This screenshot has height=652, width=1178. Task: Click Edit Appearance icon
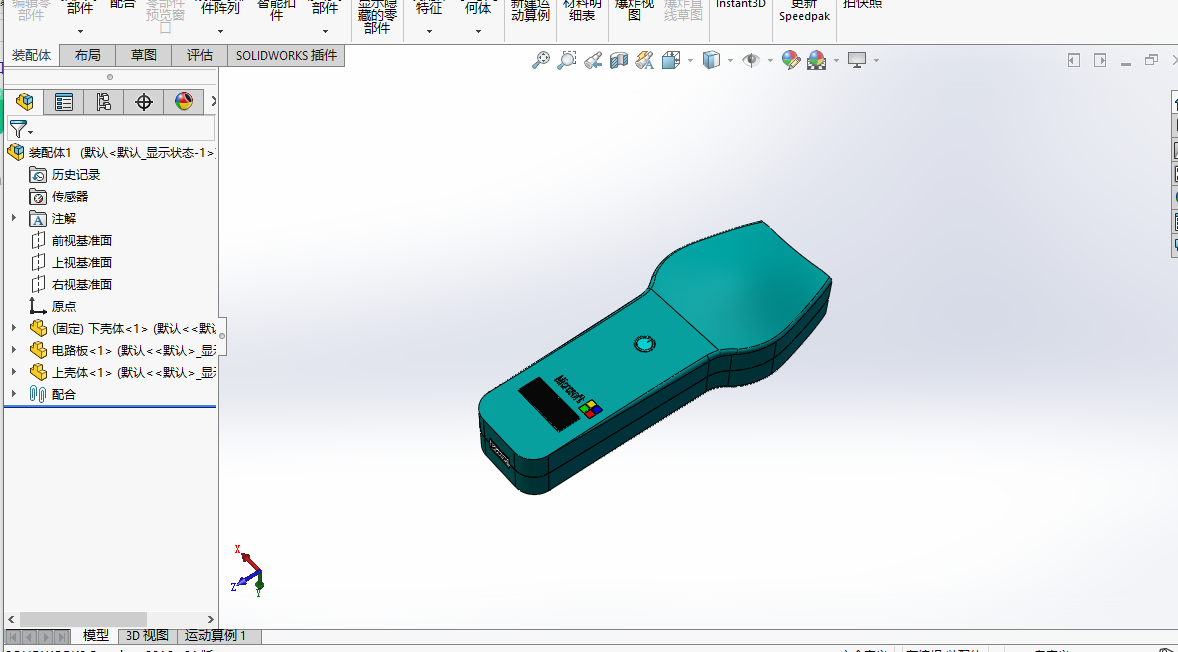tap(790, 60)
